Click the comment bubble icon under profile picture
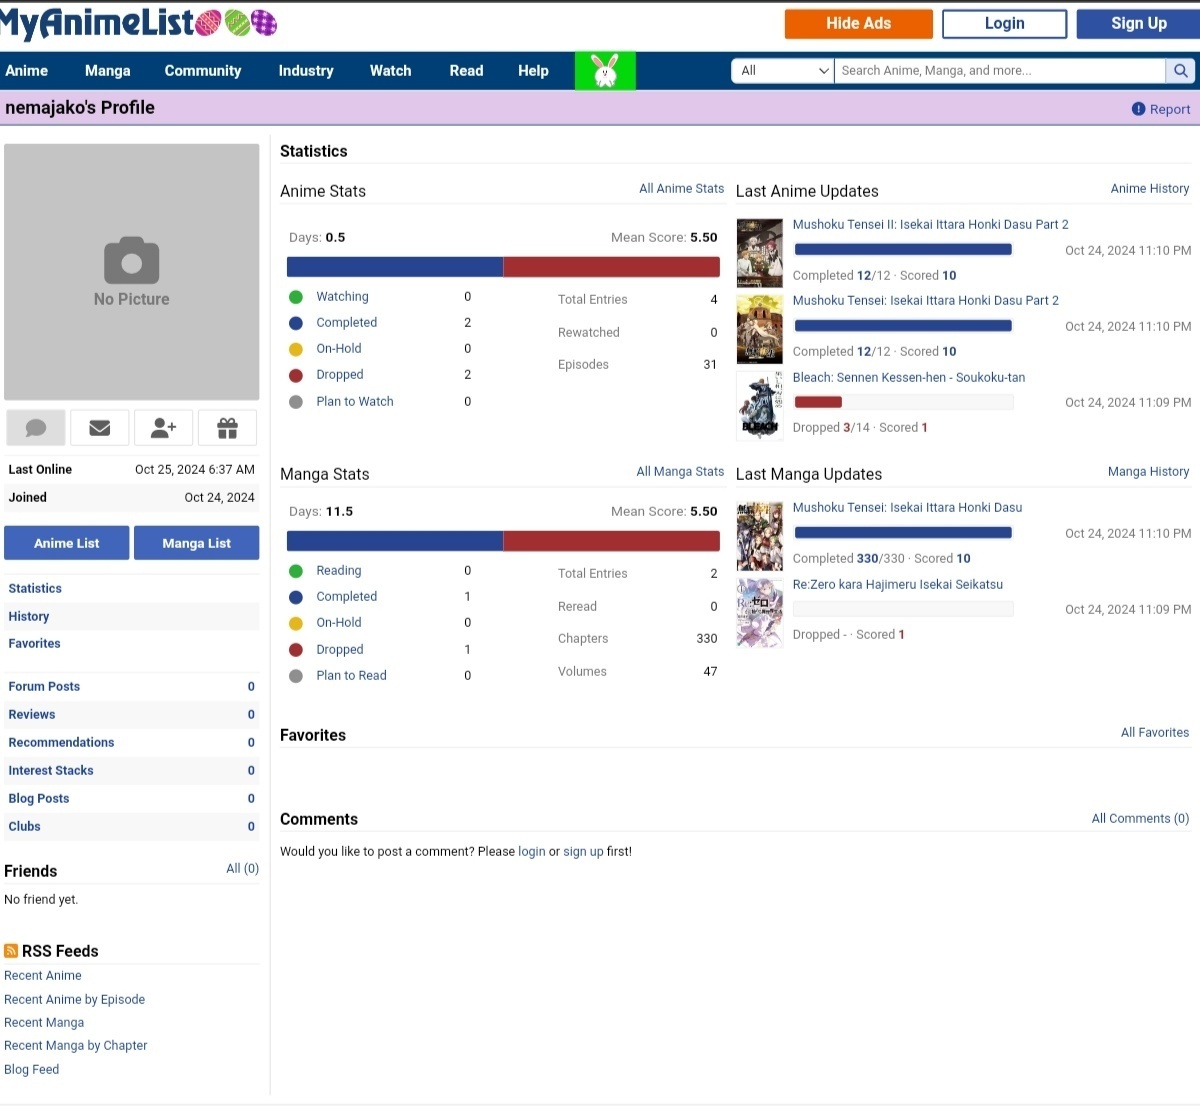1200x1108 pixels. coord(36,428)
